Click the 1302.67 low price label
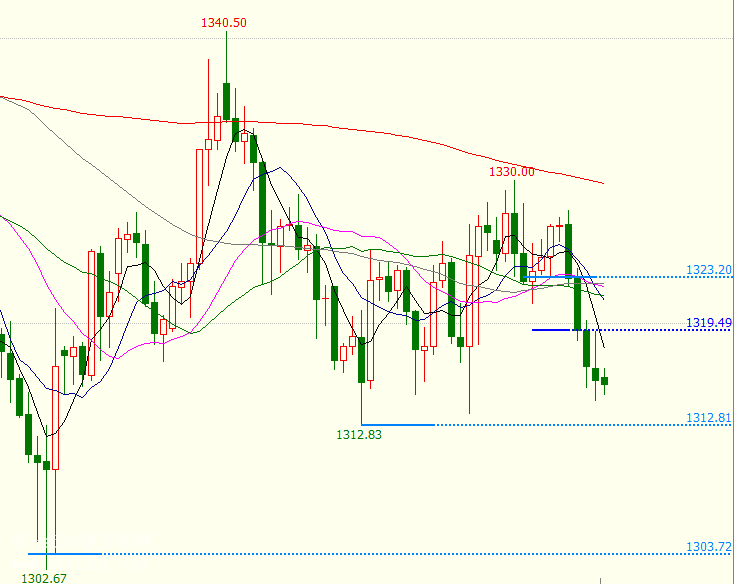 [x=44, y=578]
